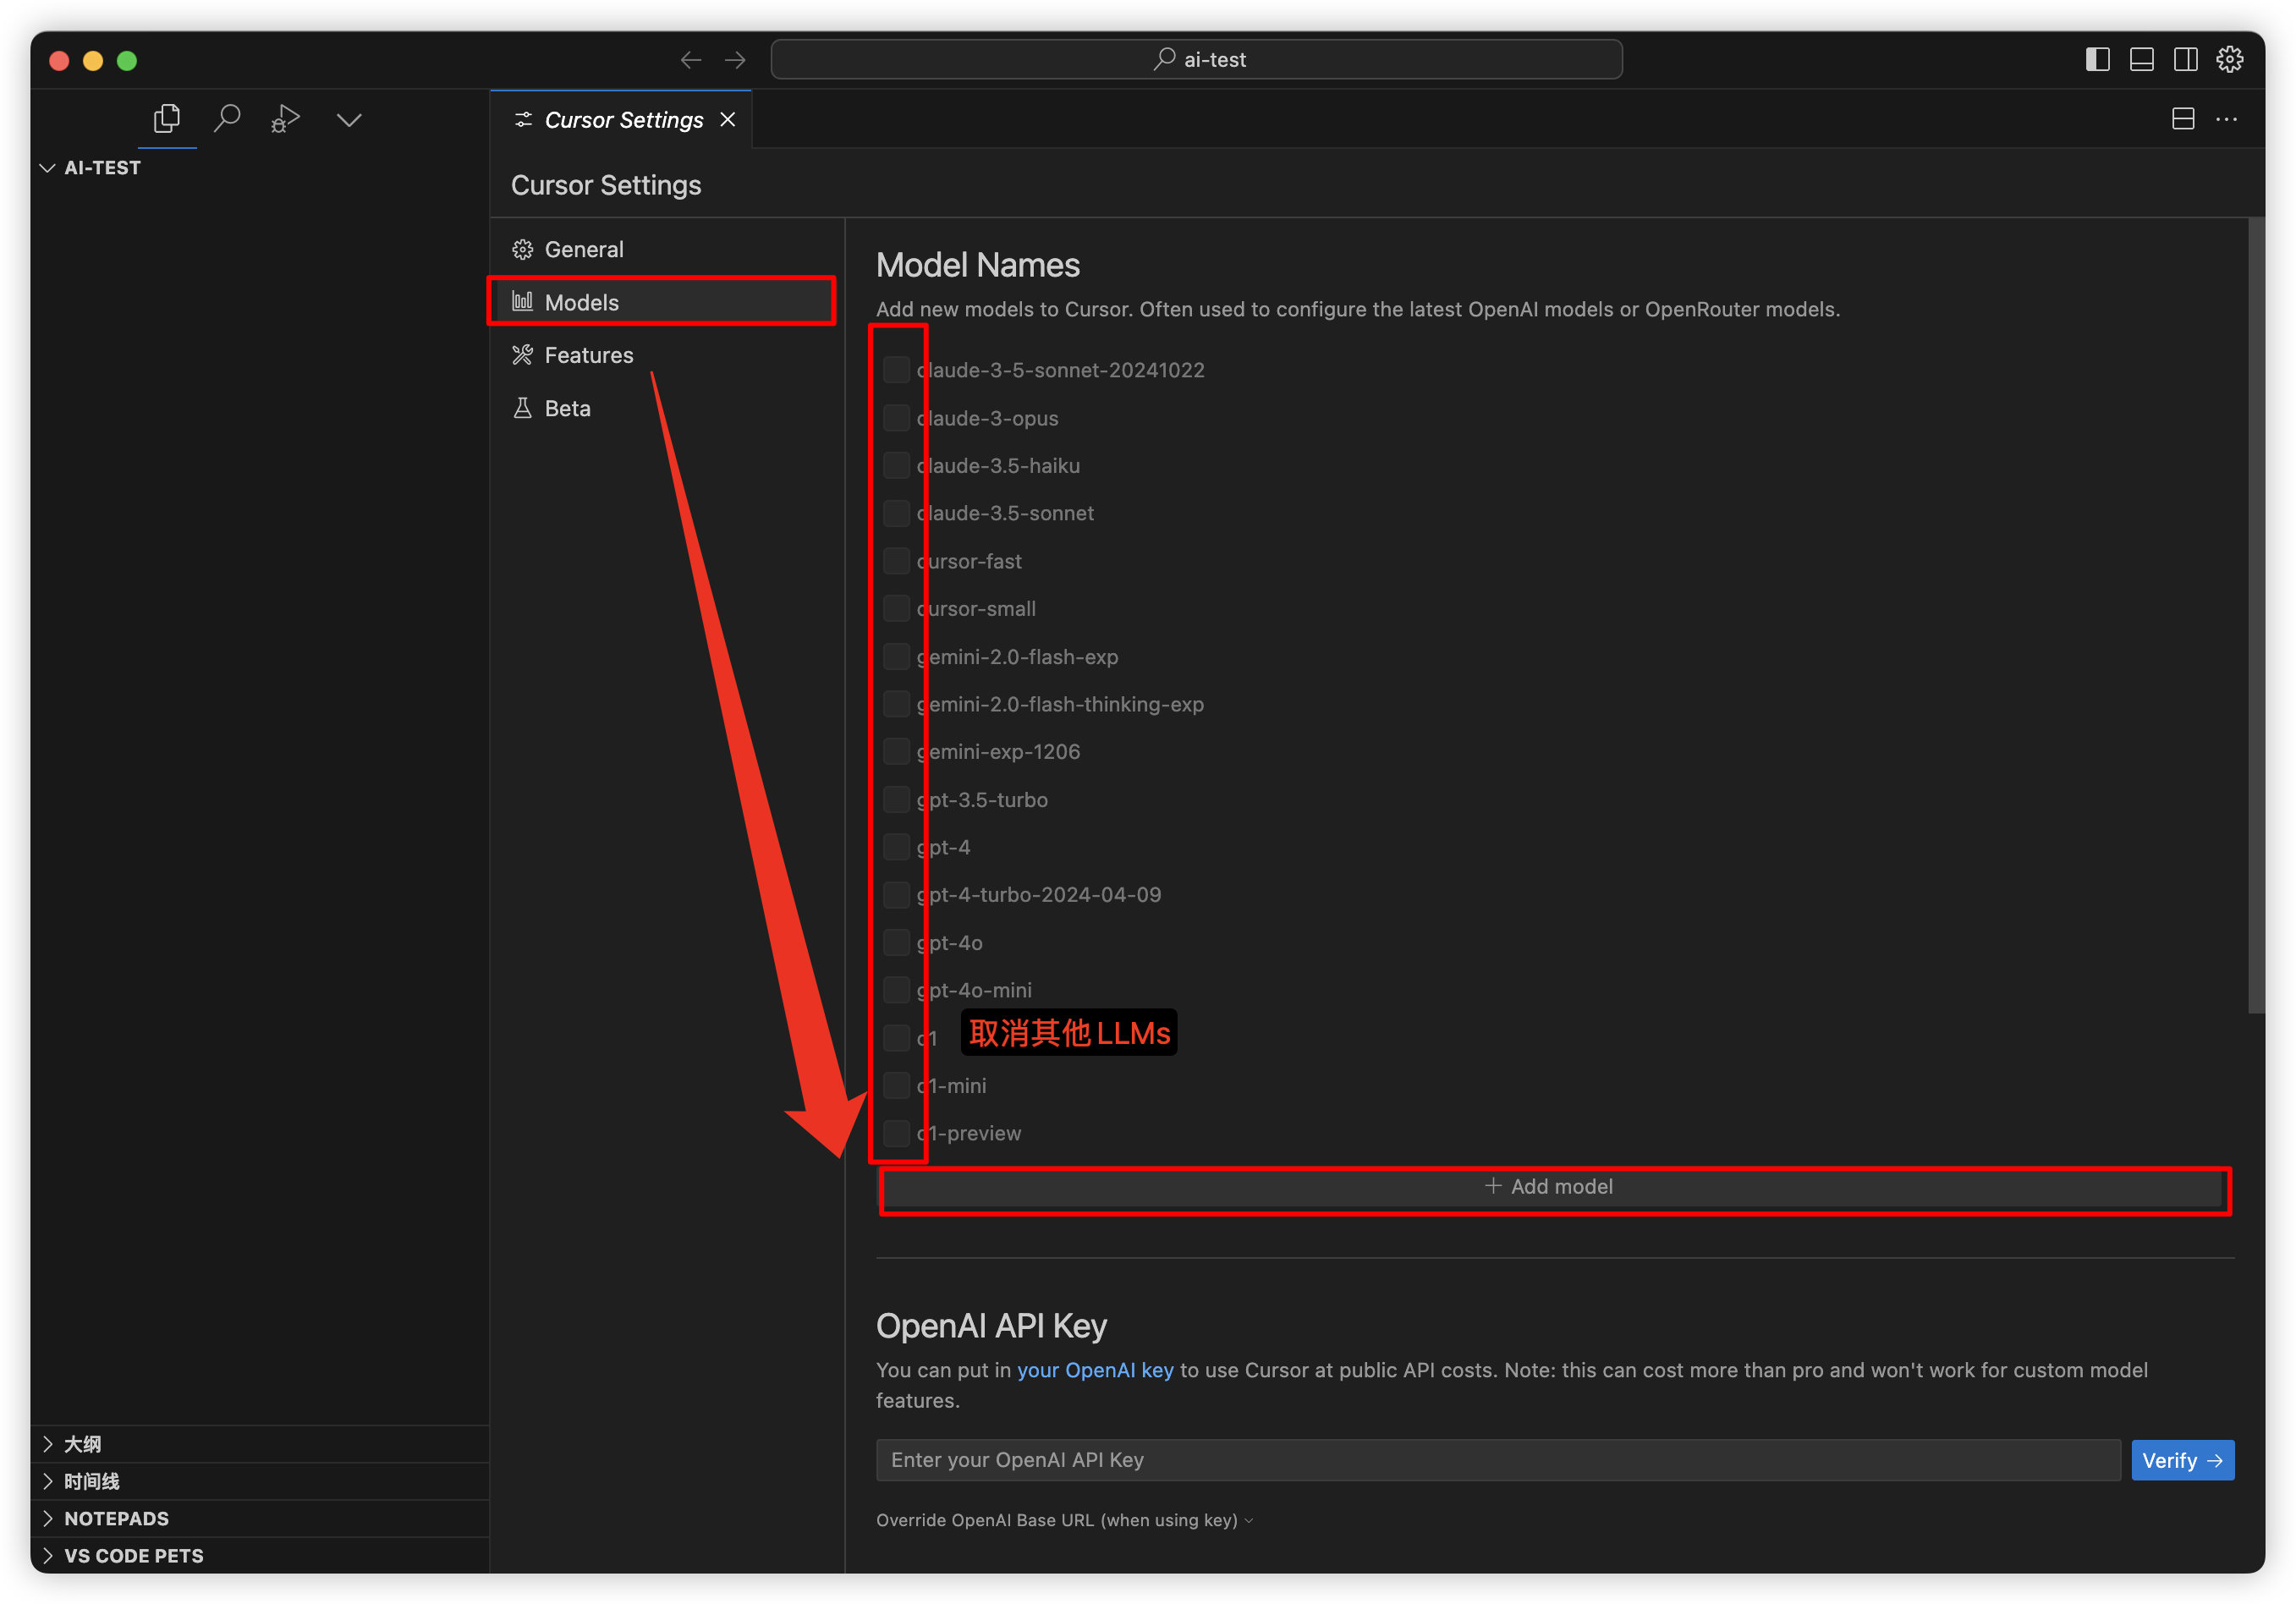2296x1604 pixels.
Task: Toggle gpt-4 checkbox
Action: [896, 847]
